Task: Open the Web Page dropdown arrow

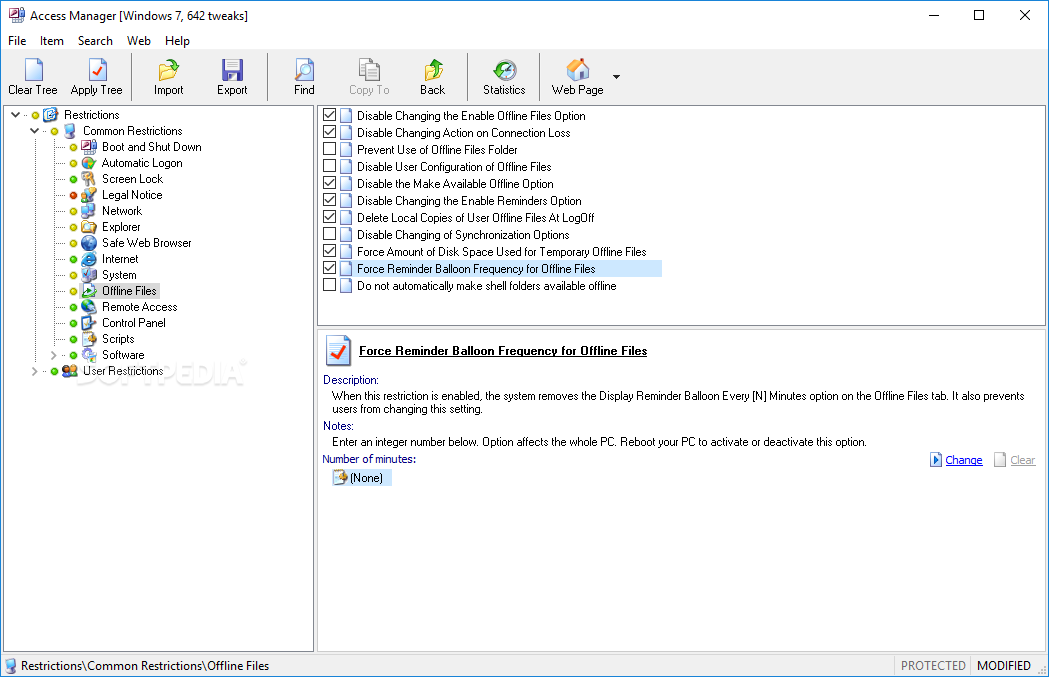Action: (616, 76)
